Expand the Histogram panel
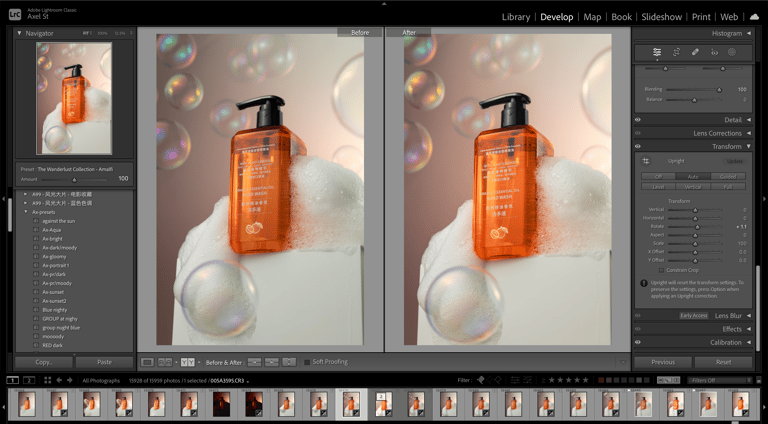This screenshot has width=768, height=424. 749,33
